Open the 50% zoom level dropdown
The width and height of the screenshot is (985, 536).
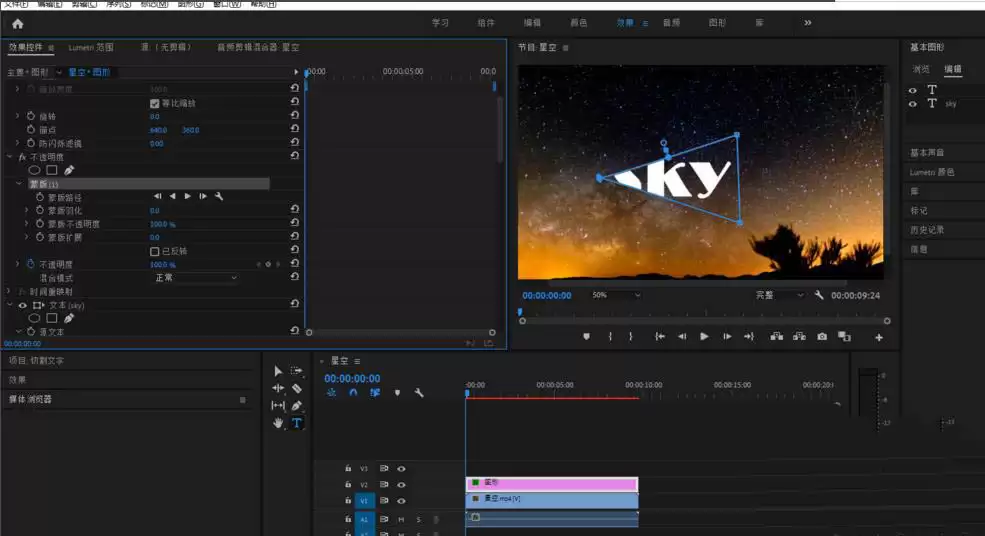coord(616,295)
